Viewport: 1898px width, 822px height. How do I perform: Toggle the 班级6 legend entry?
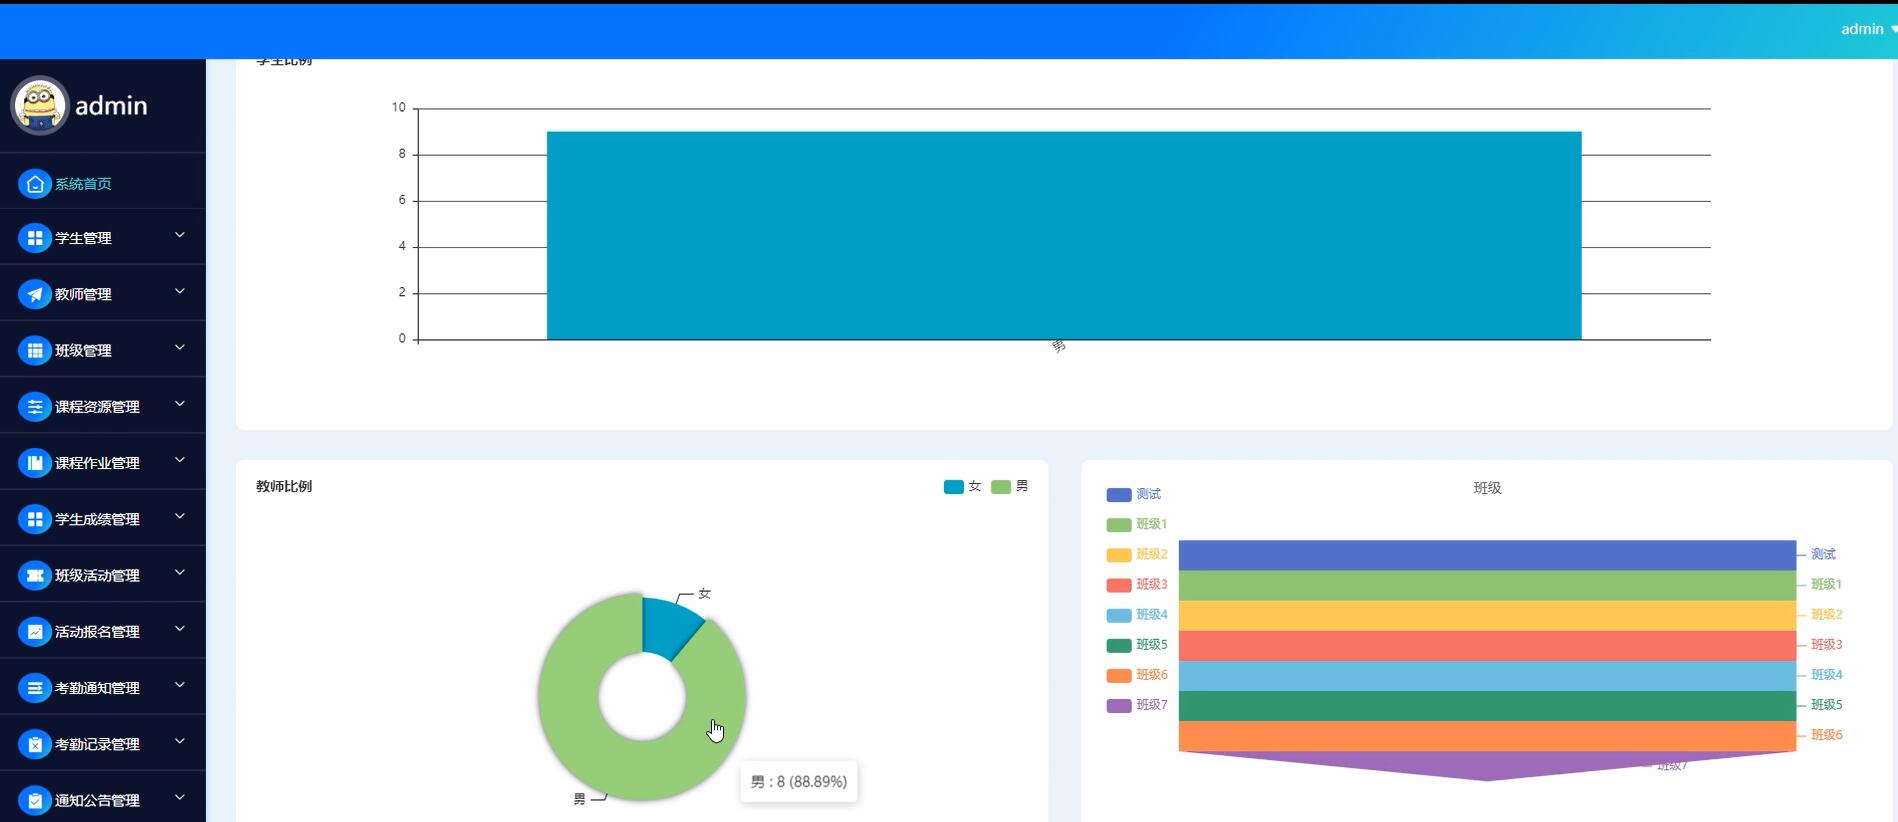click(x=1136, y=675)
